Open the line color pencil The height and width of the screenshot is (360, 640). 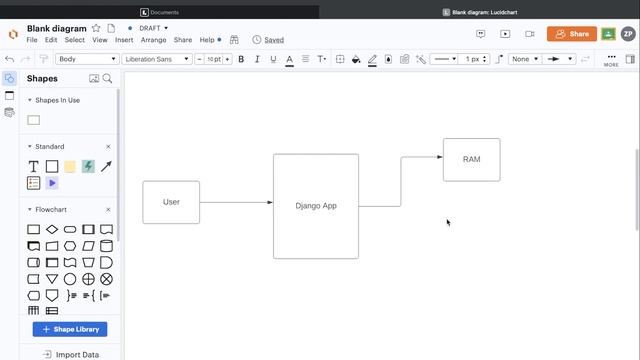372,60
